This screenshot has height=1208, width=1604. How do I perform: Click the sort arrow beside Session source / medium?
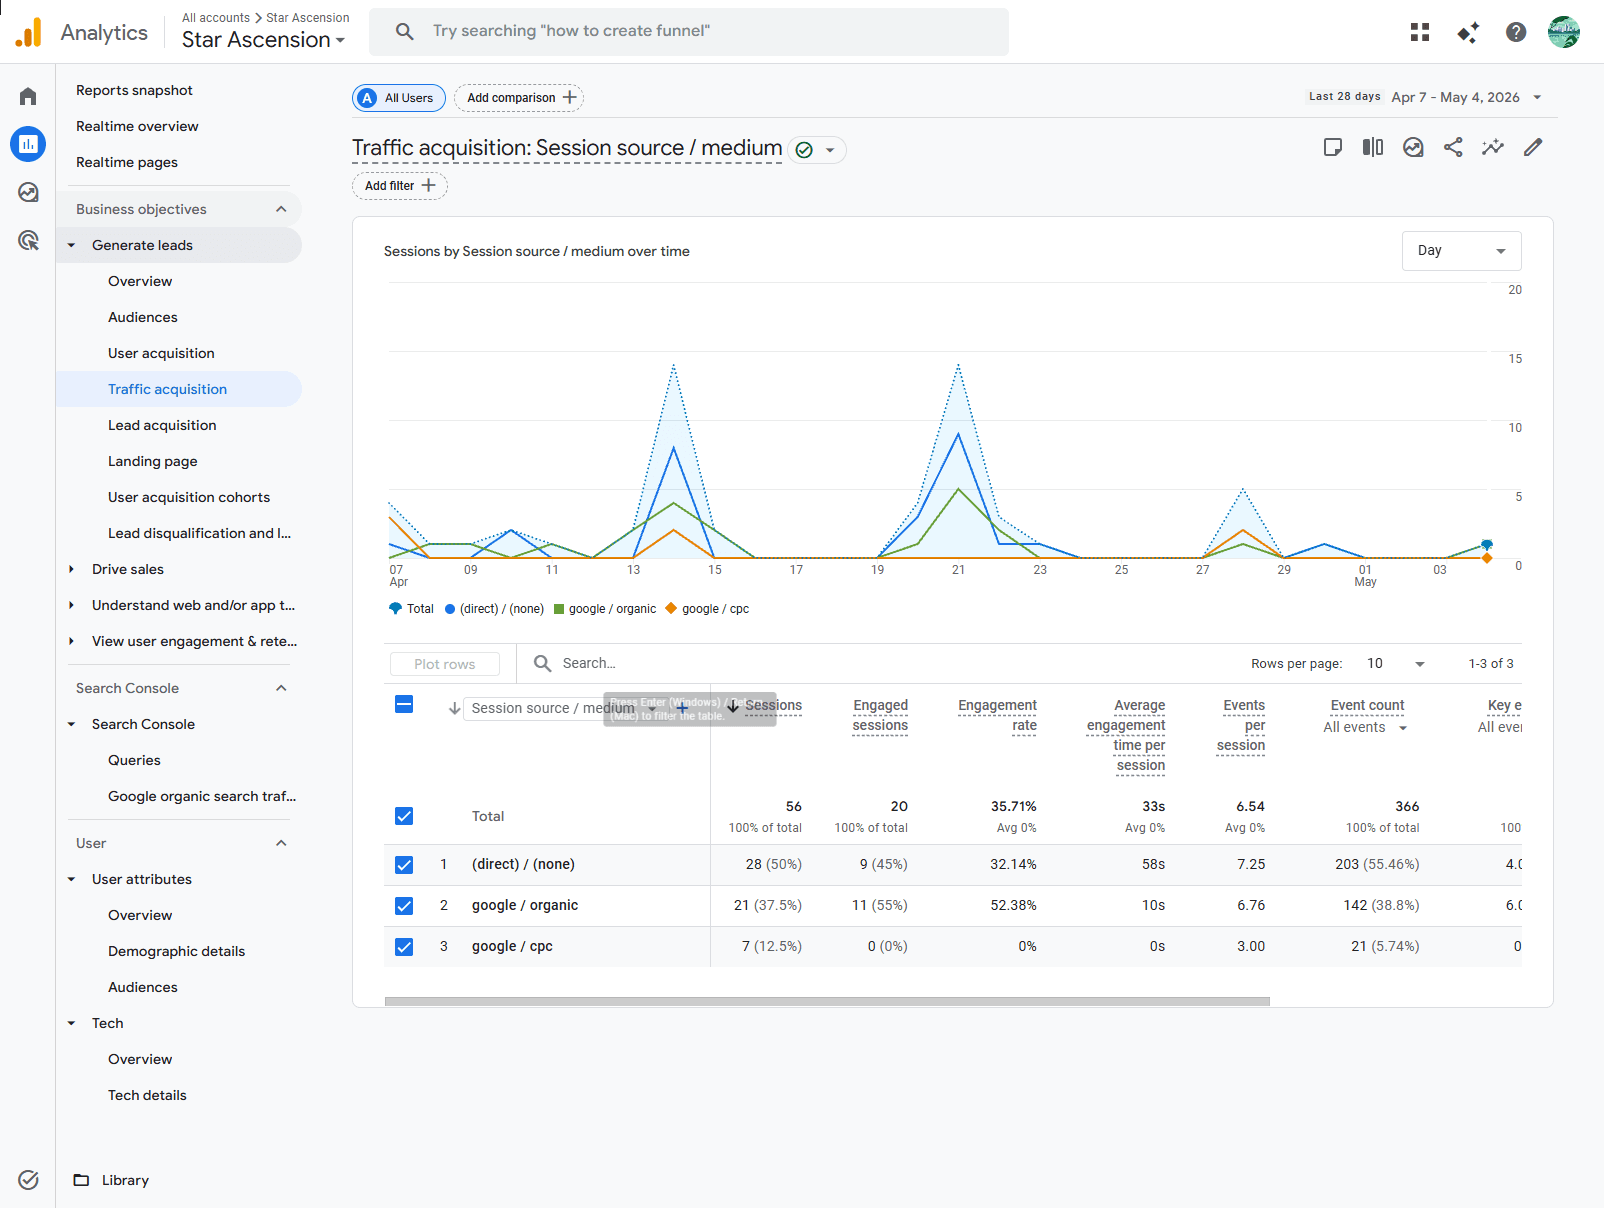pos(455,708)
